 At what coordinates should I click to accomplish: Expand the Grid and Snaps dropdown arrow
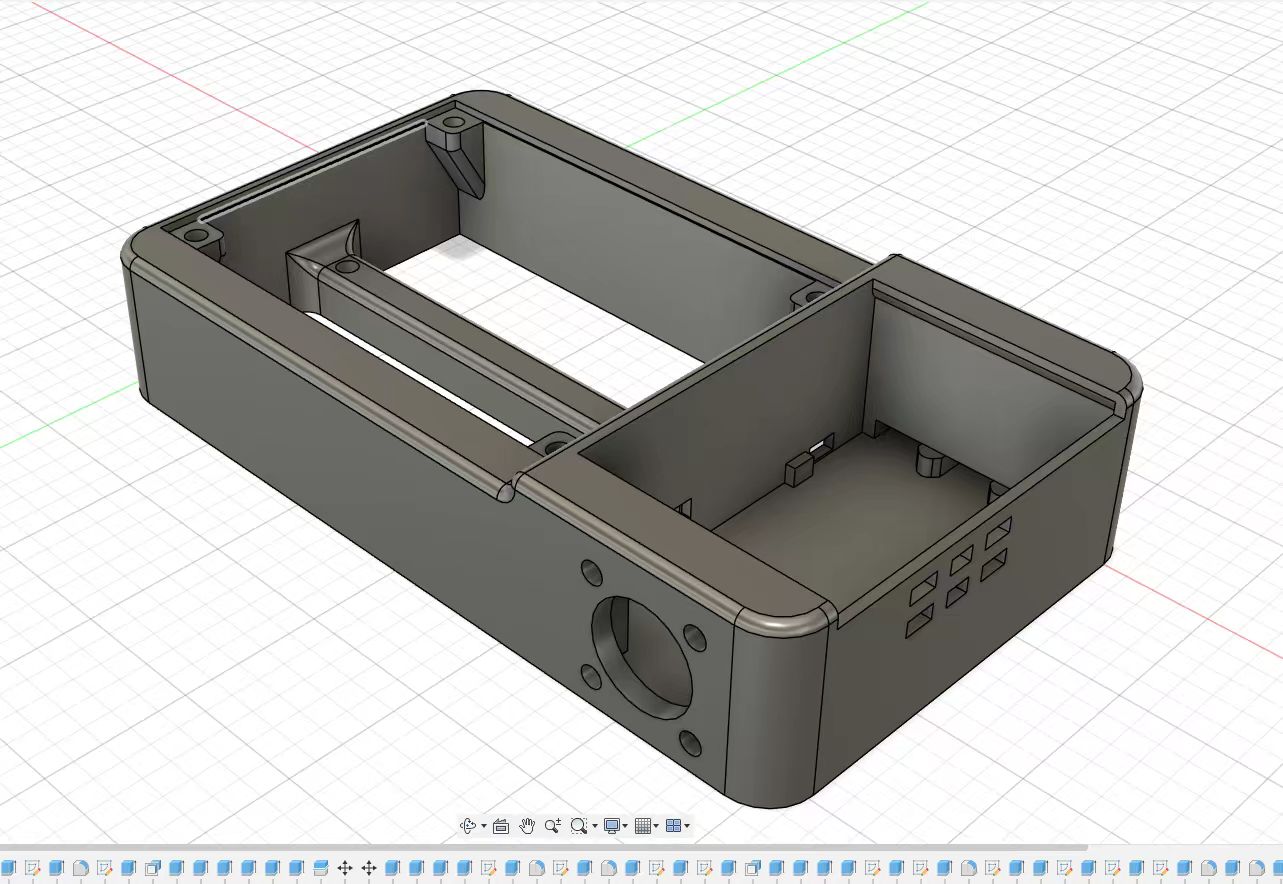(657, 827)
